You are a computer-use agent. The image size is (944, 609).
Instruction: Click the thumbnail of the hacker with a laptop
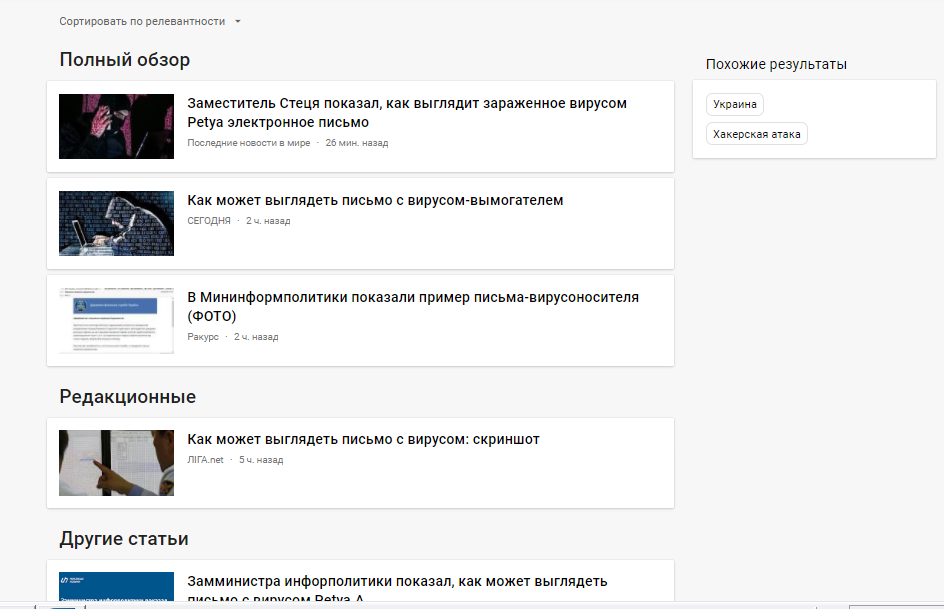pyautogui.click(x=116, y=223)
